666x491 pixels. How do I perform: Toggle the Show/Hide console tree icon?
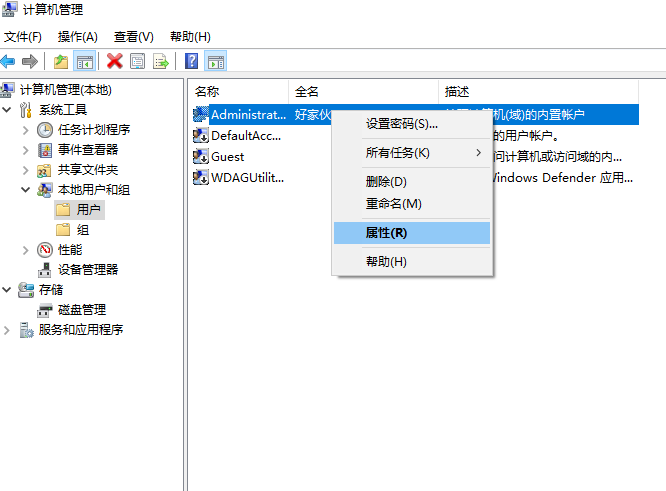pos(85,61)
